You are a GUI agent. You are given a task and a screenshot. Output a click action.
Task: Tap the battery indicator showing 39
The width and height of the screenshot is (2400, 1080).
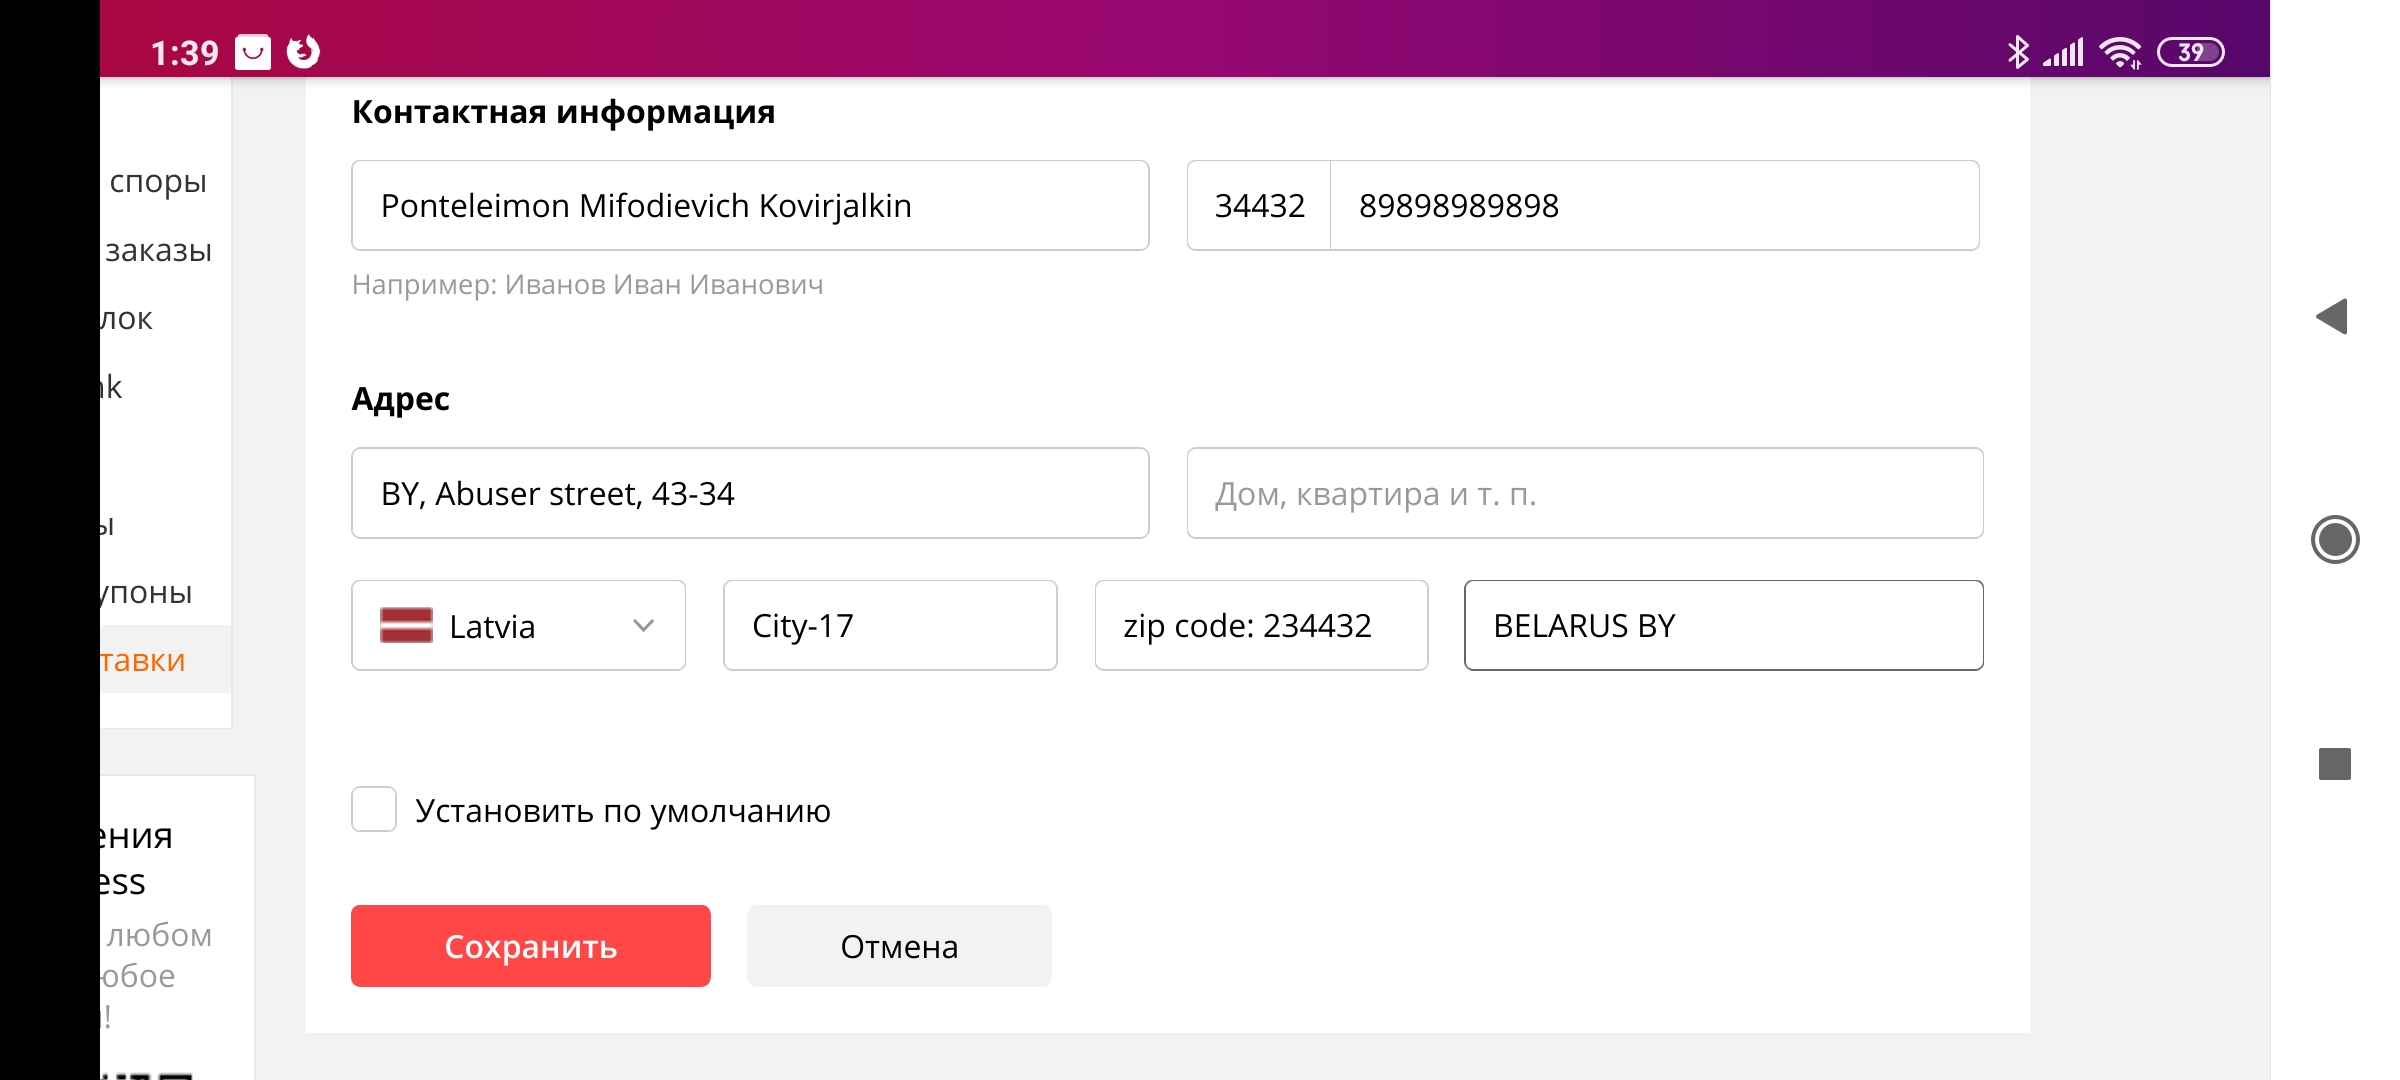click(2190, 52)
